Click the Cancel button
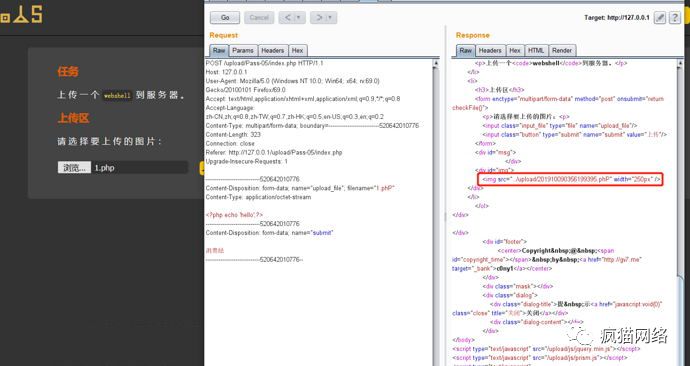The height and width of the screenshot is (366, 690). [259, 18]
